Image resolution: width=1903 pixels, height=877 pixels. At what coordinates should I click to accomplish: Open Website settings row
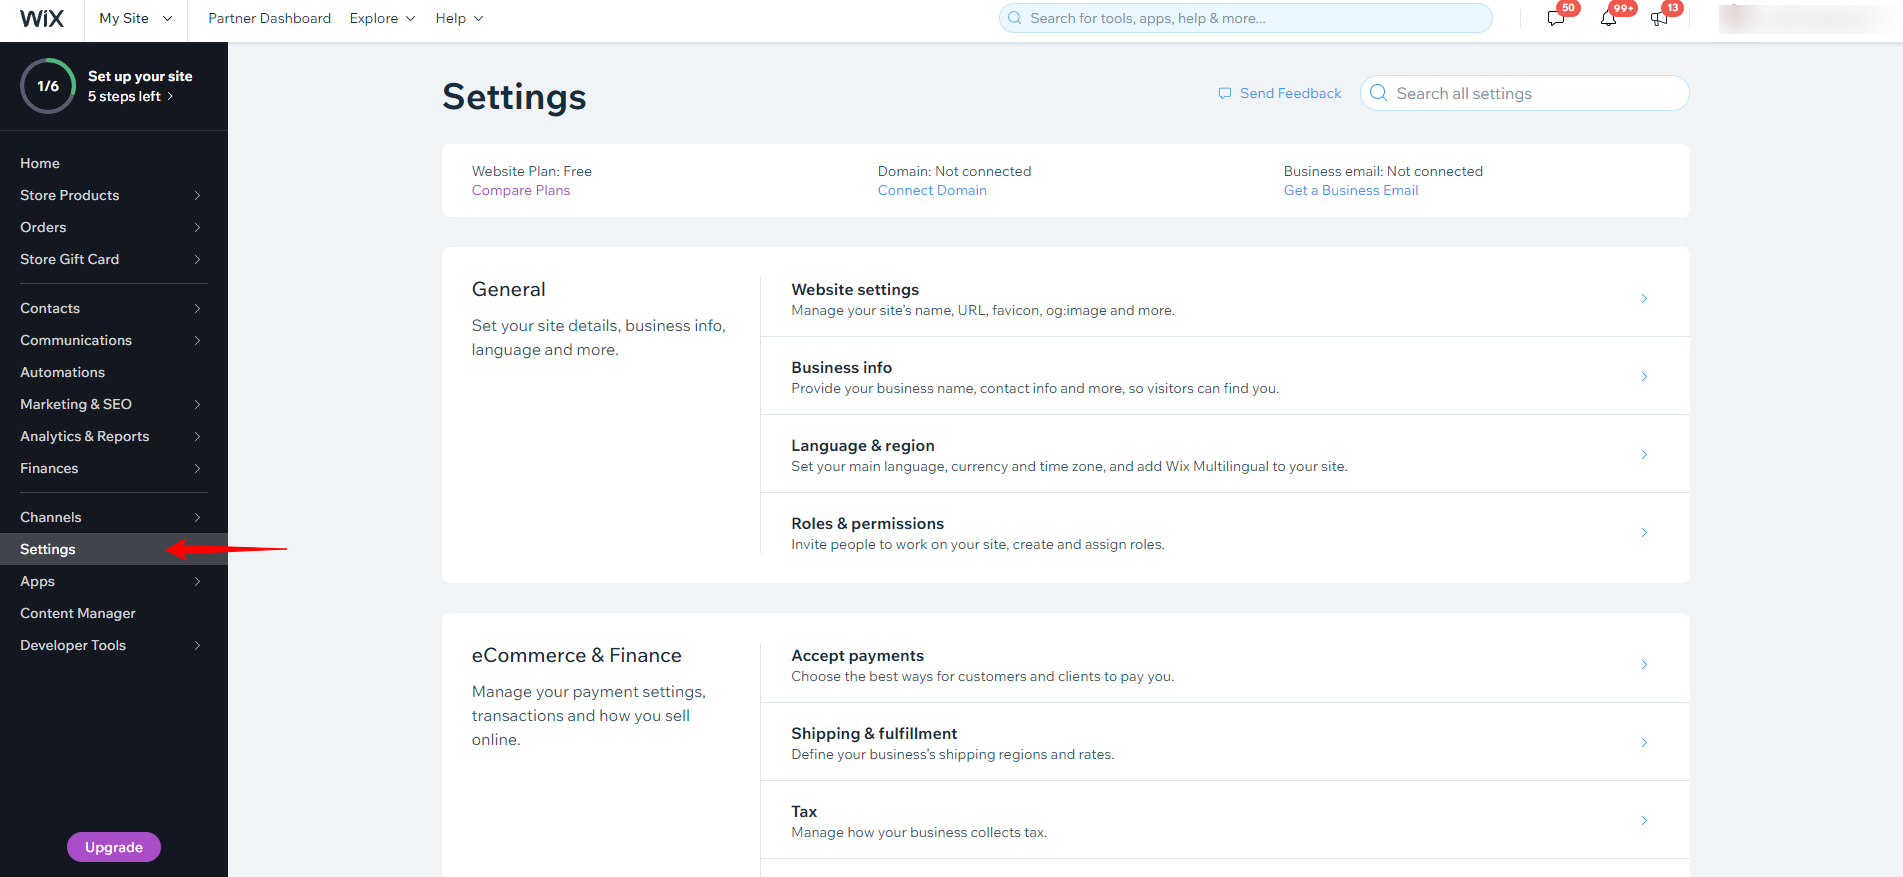1225,298
